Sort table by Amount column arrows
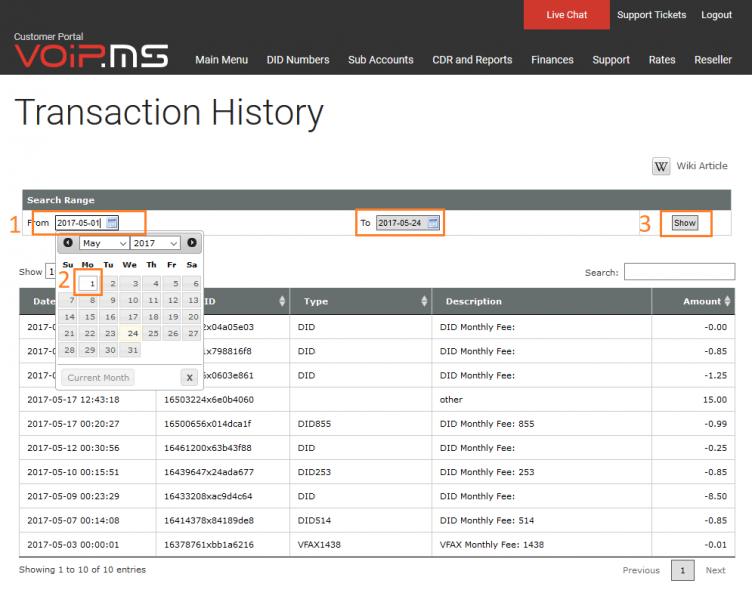The height and width of the screenshot is (599, 752). [x=728, y=301]
